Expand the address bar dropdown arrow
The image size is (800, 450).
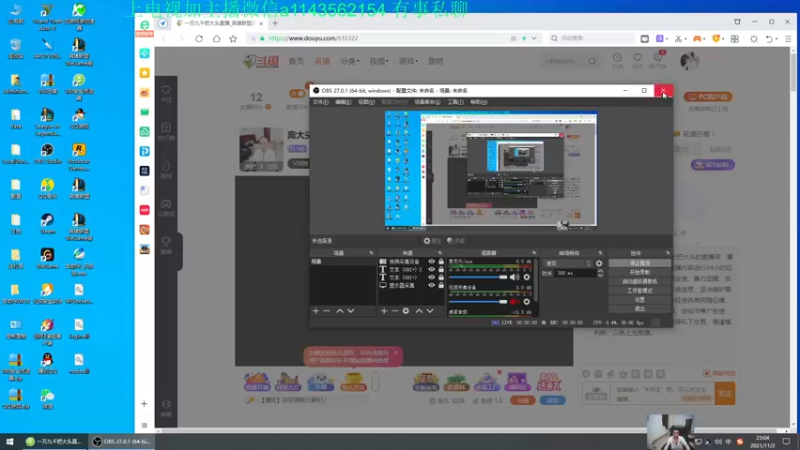click(534, 38)
